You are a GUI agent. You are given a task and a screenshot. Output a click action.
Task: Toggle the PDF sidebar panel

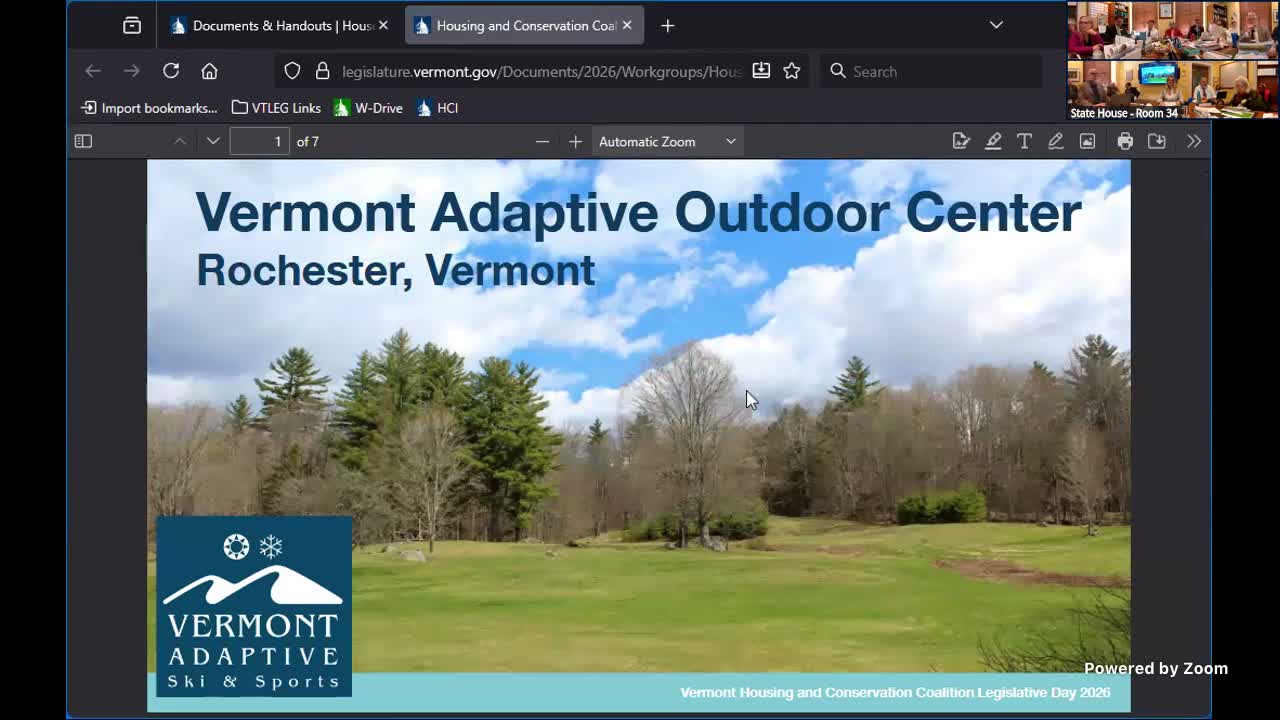83,140
